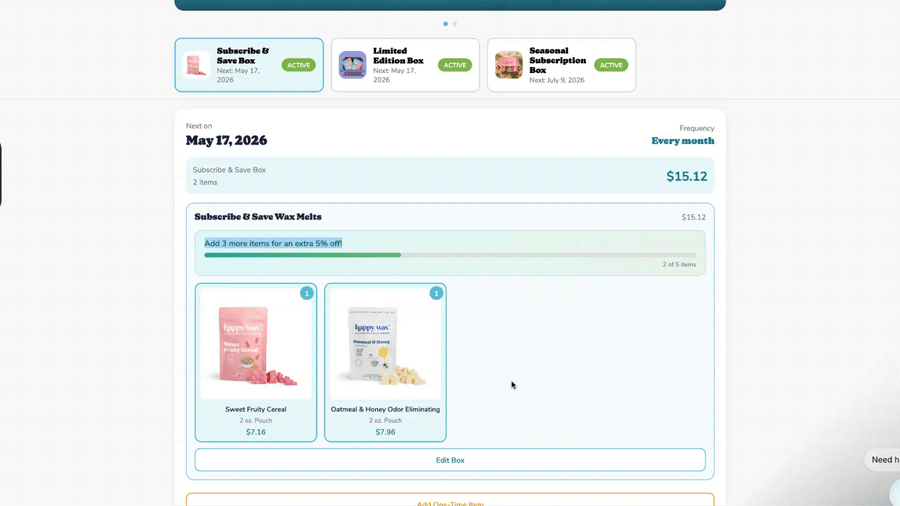
Task: Click the $15.12 box total price
Action: 686,176
